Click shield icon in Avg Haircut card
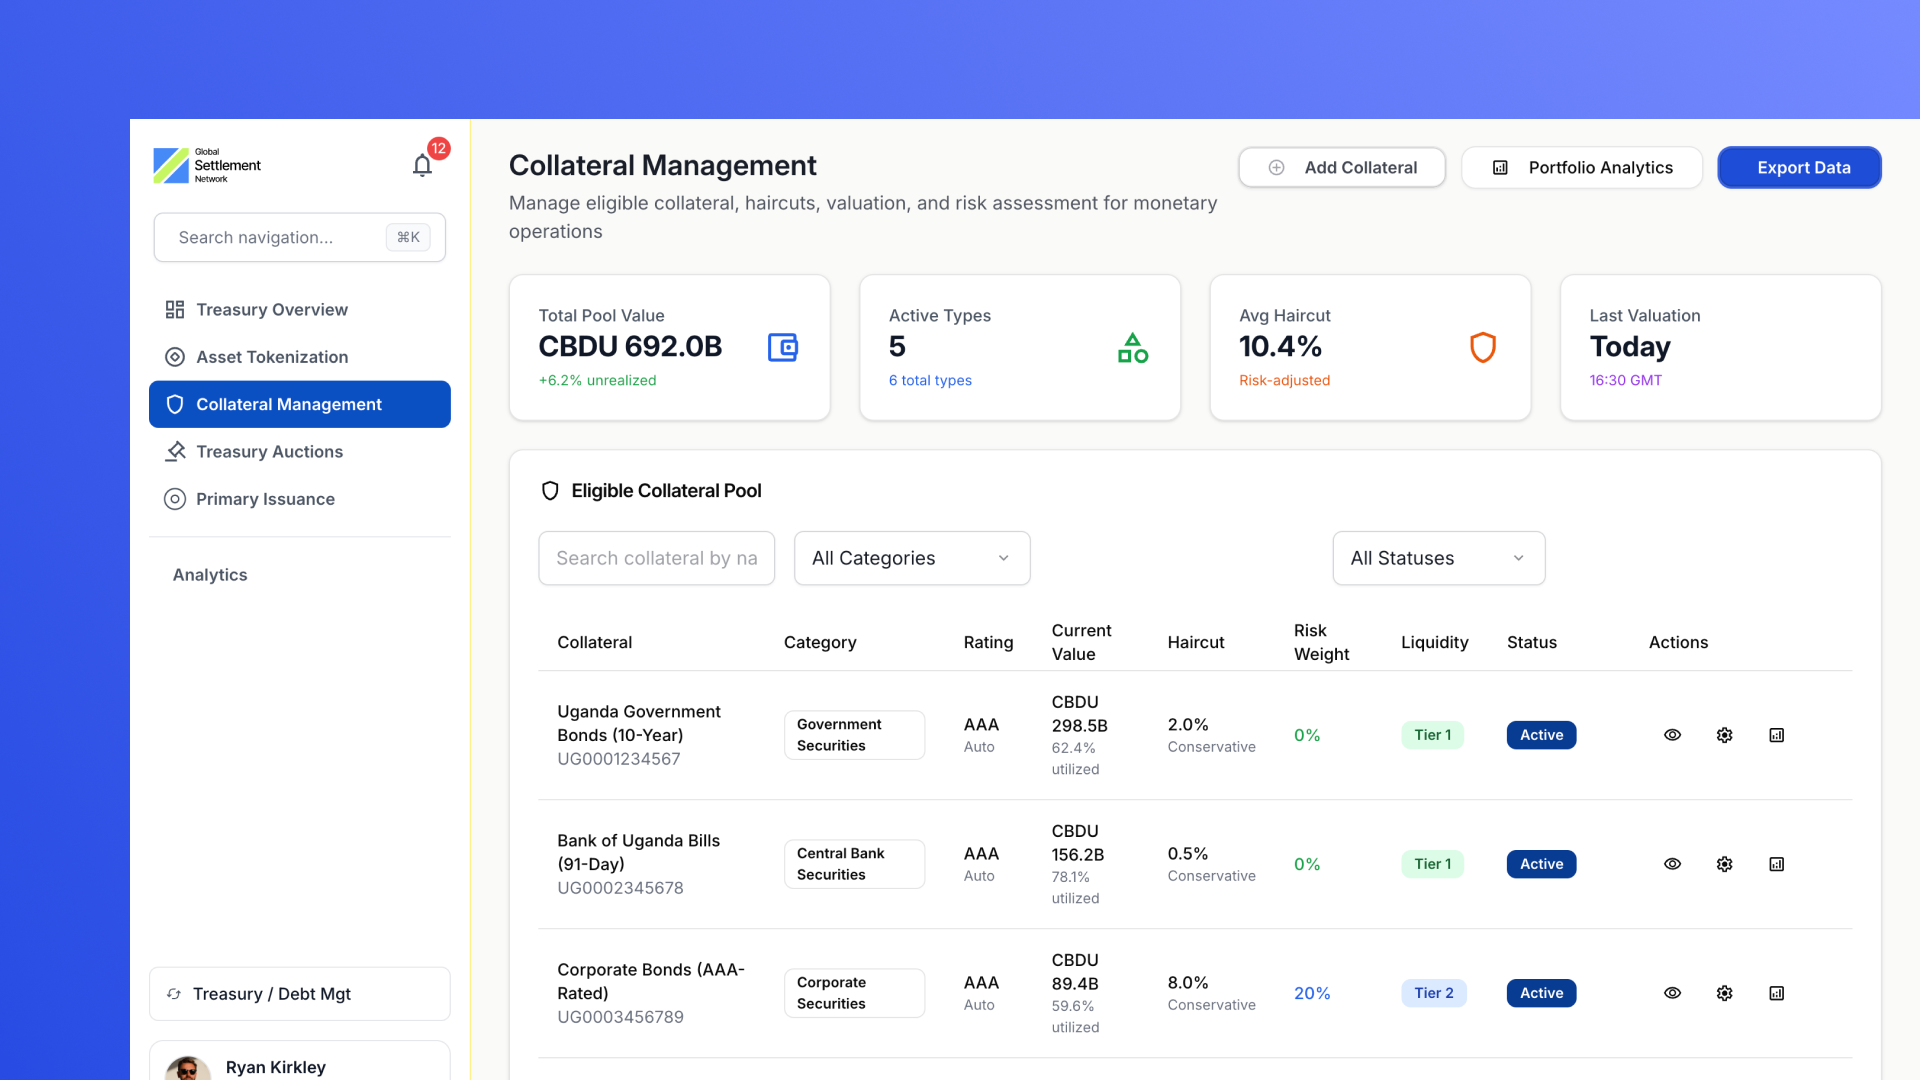 (x=1482, y=347)
